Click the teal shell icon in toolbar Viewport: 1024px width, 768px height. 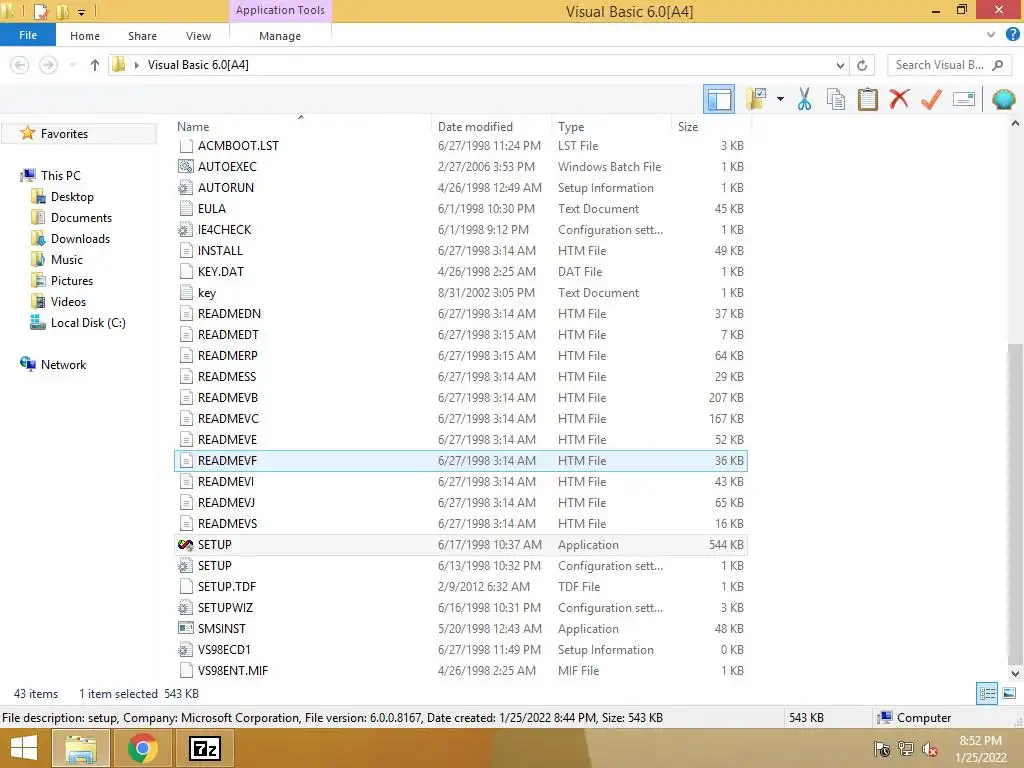(x=1003, y=99)
